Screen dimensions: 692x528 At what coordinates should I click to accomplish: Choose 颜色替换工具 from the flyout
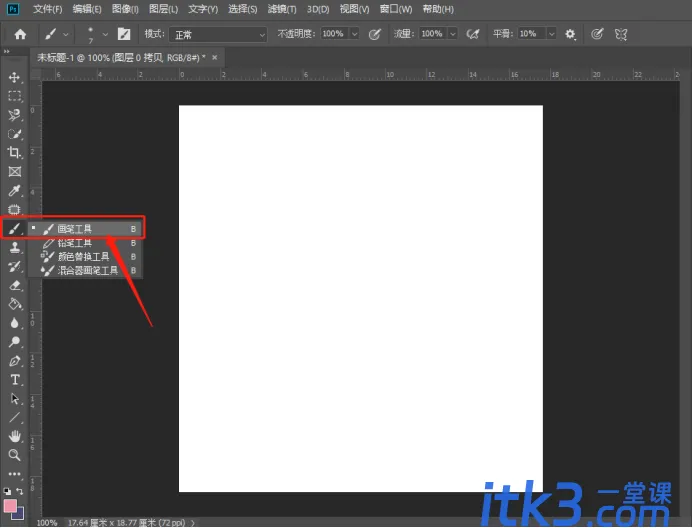[x=85, y=256]
